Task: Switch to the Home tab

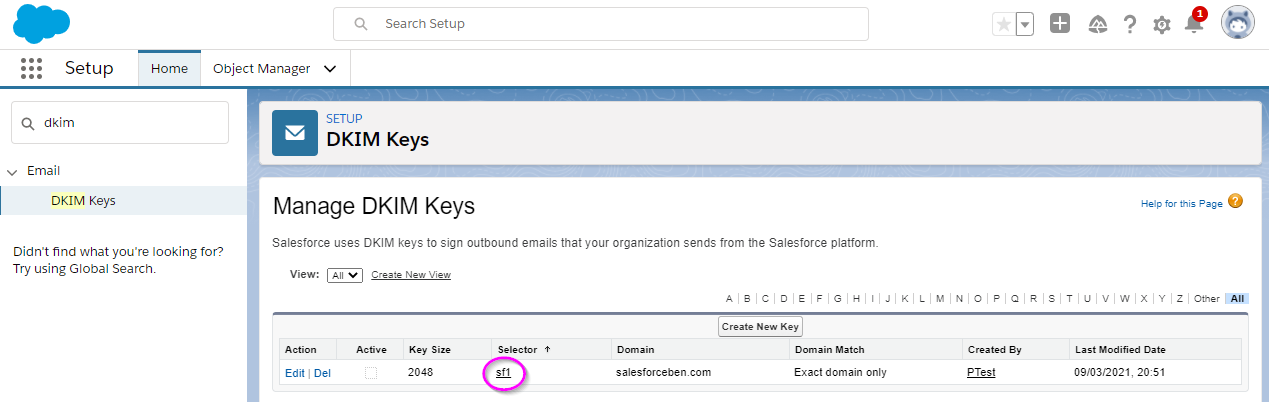Action: tap(169, 69)
